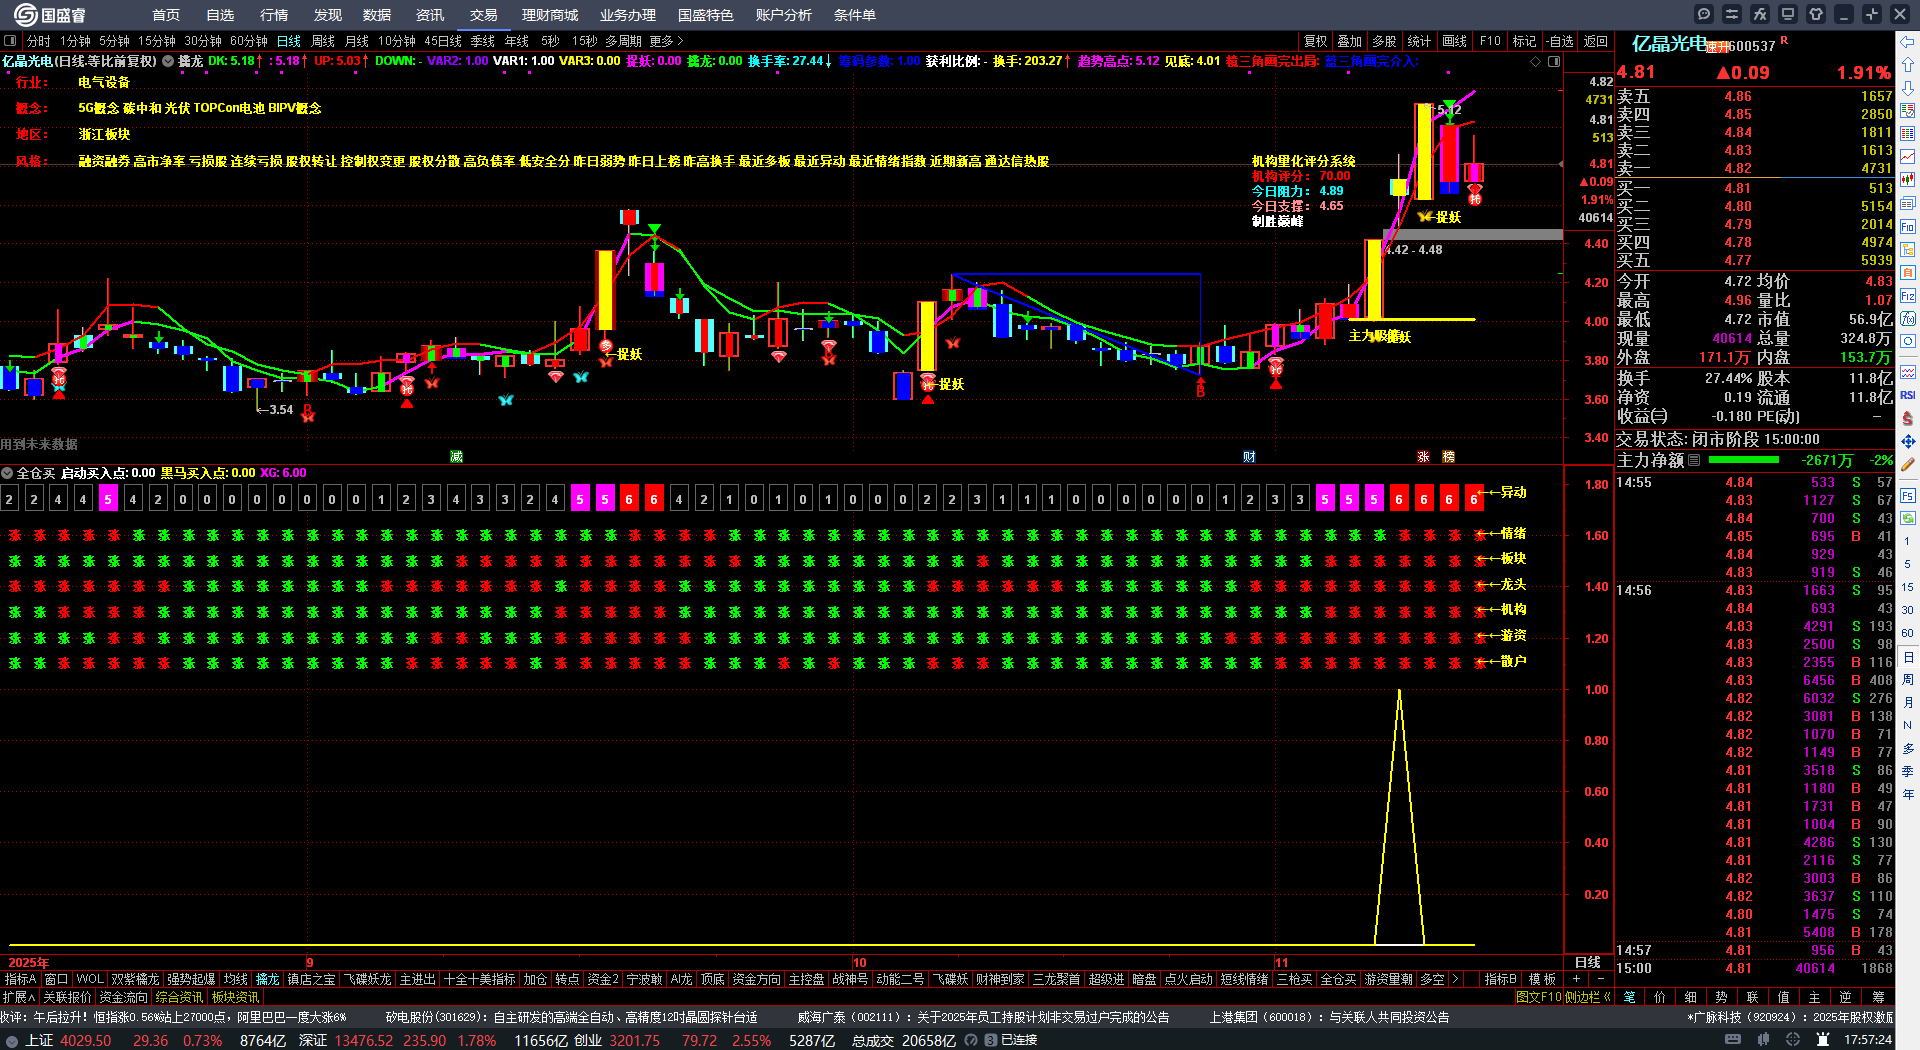Screen dimensions: 1920x1050
Task: Click the minus zoom-out button below chart axis
Action: (x=1601, y=979)
